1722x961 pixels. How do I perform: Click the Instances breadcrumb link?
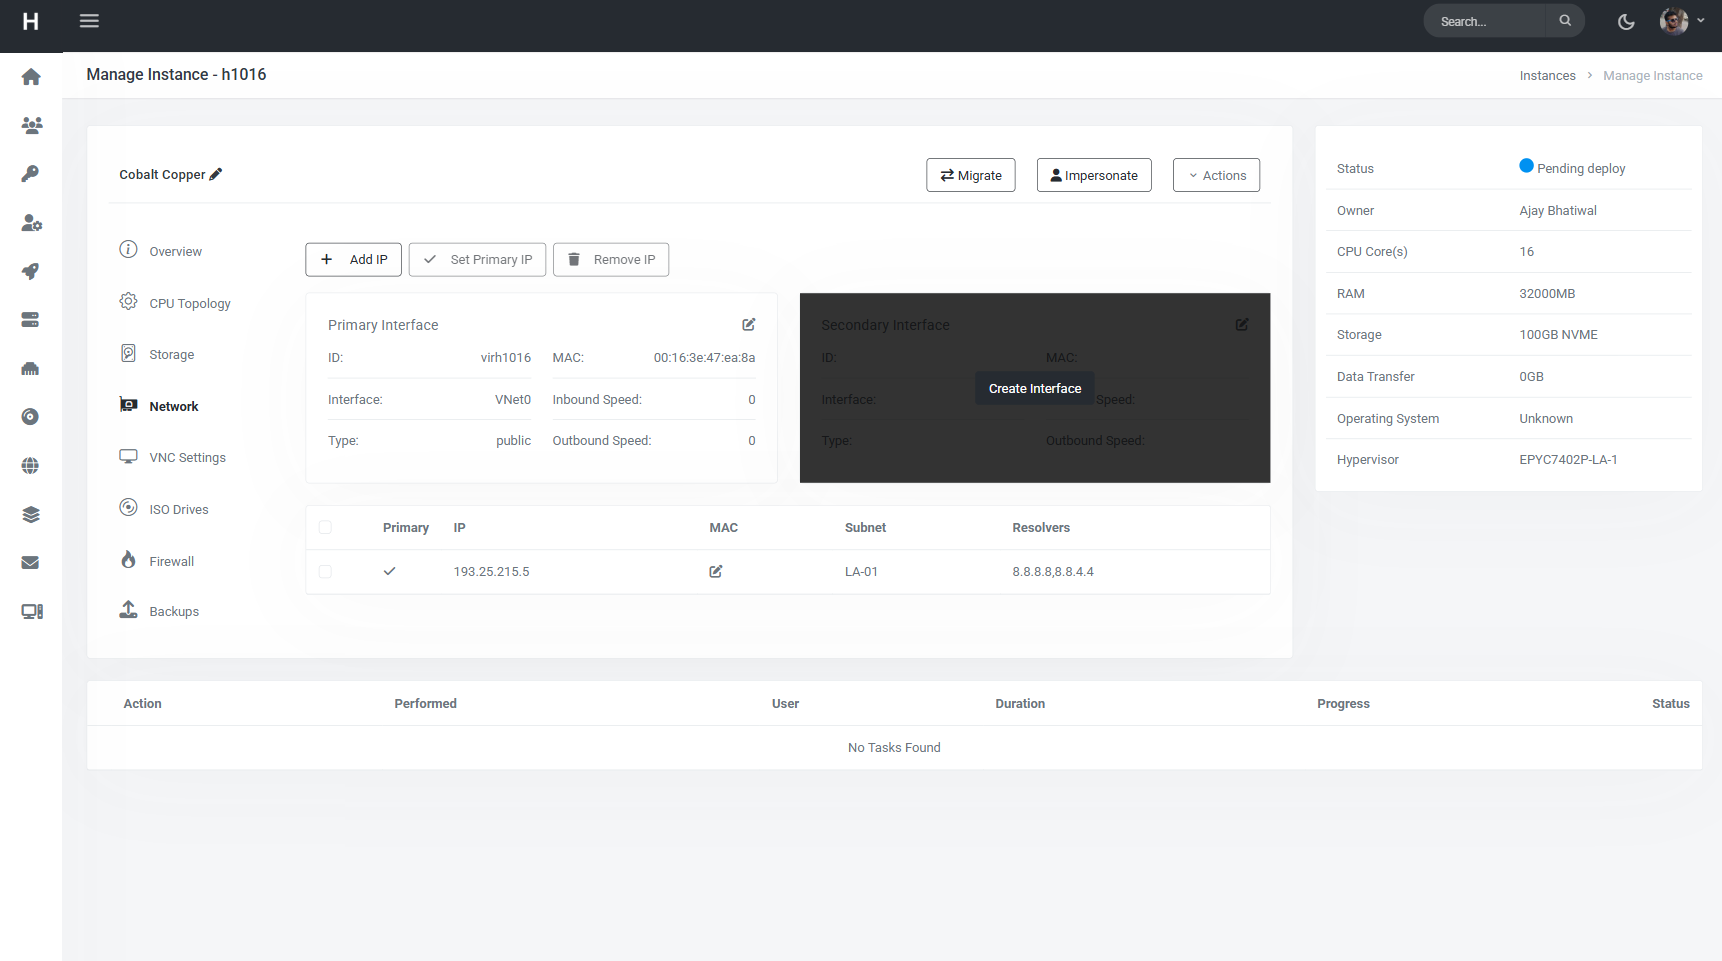1547,76
